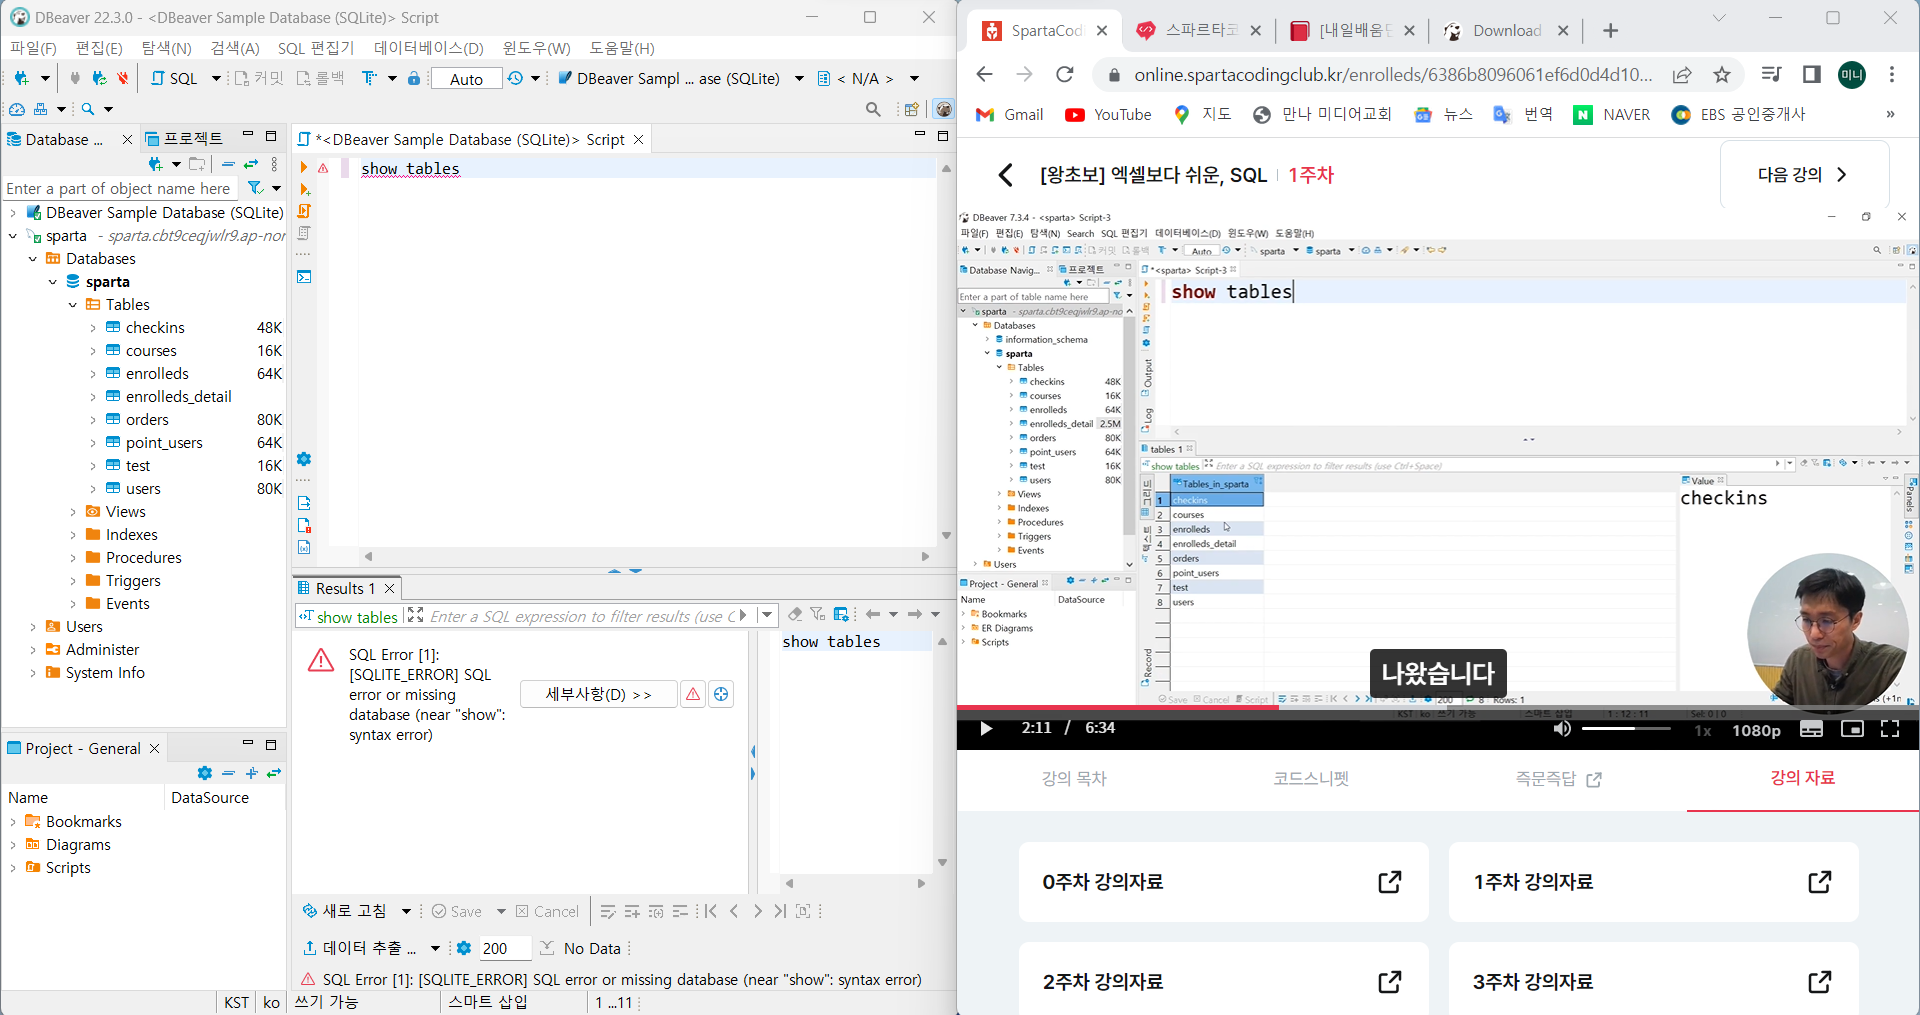
Task: Click the 세부사항(D) >> button
Action: tap(599, 694)
